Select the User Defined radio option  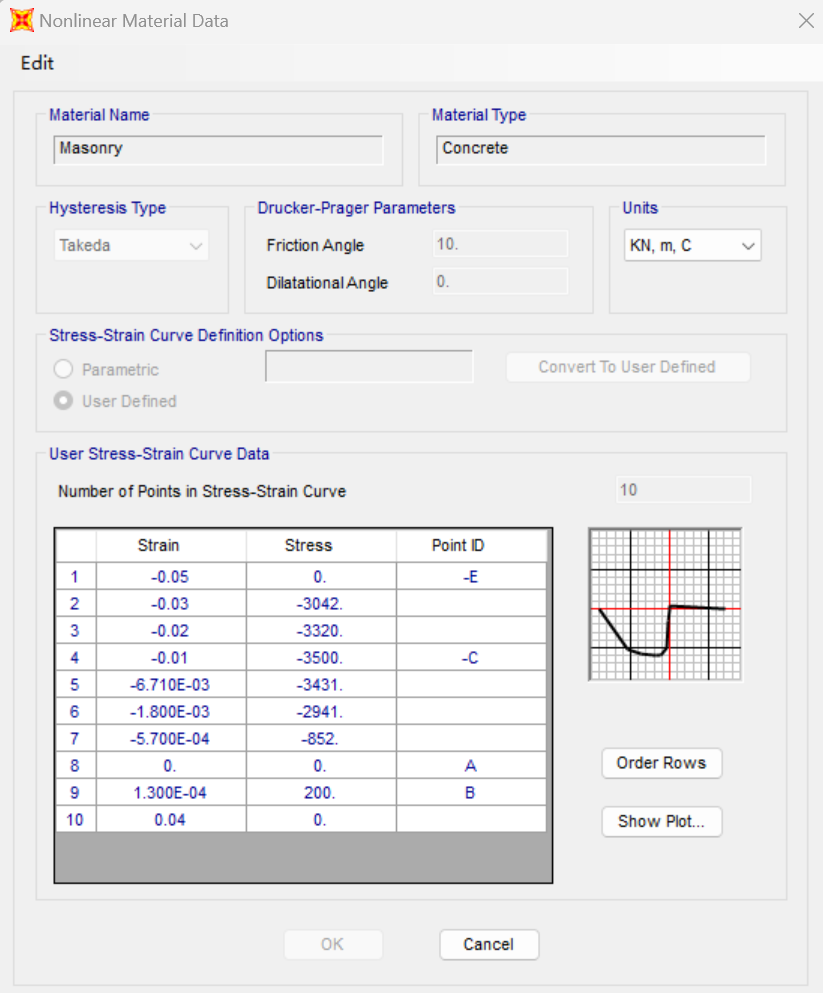(x=63, y=401)
